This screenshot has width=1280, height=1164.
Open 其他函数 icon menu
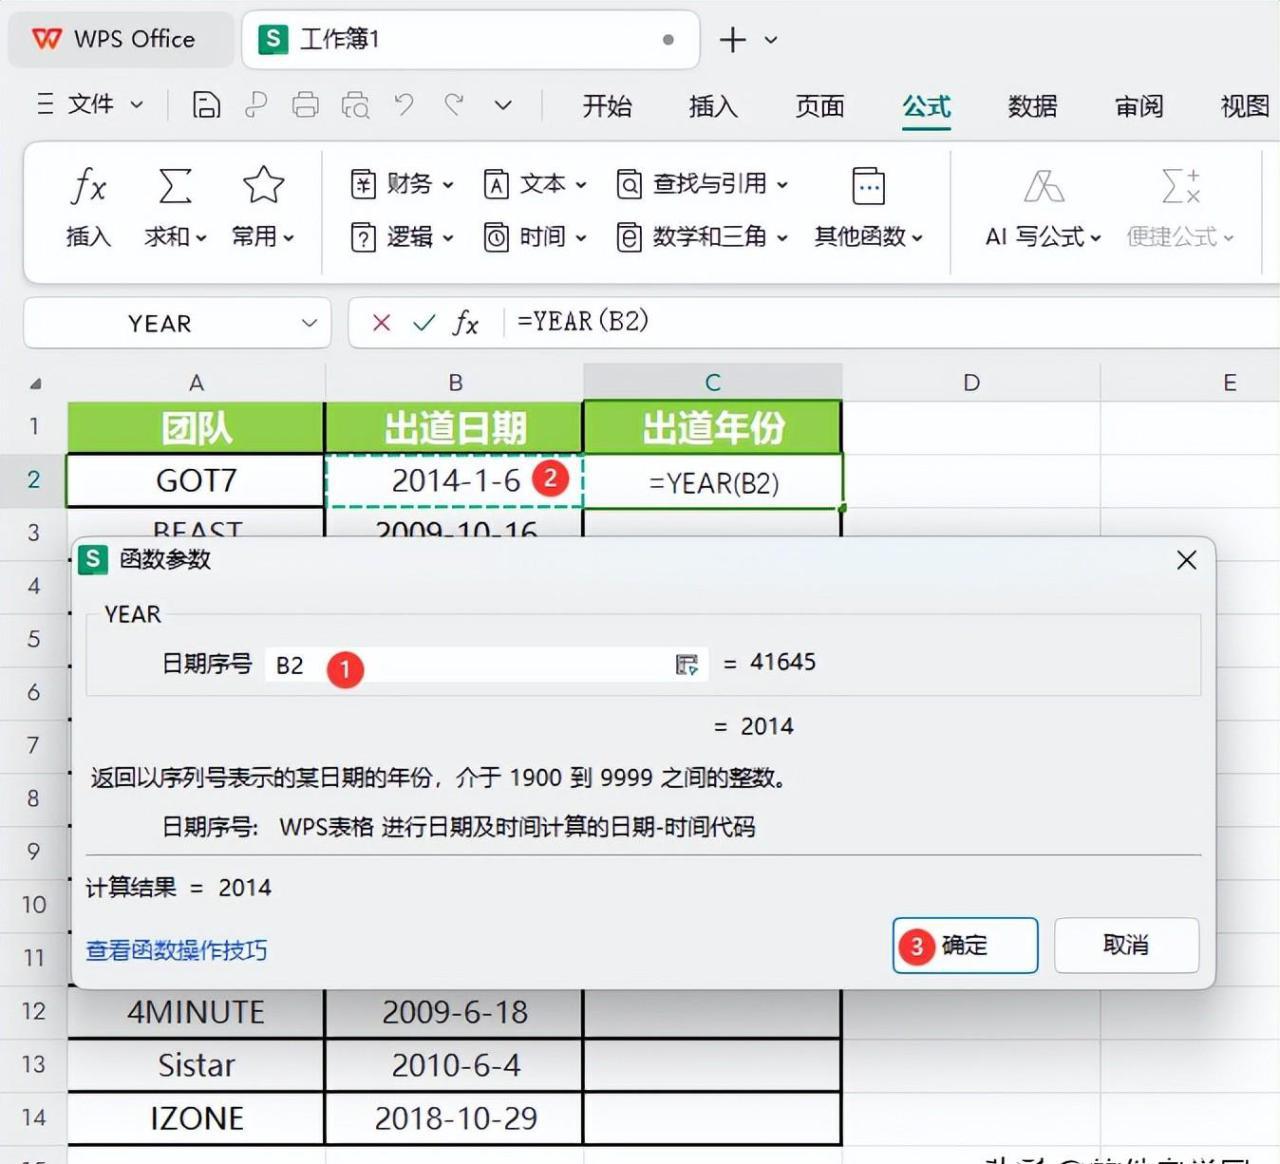pos(868,186)
